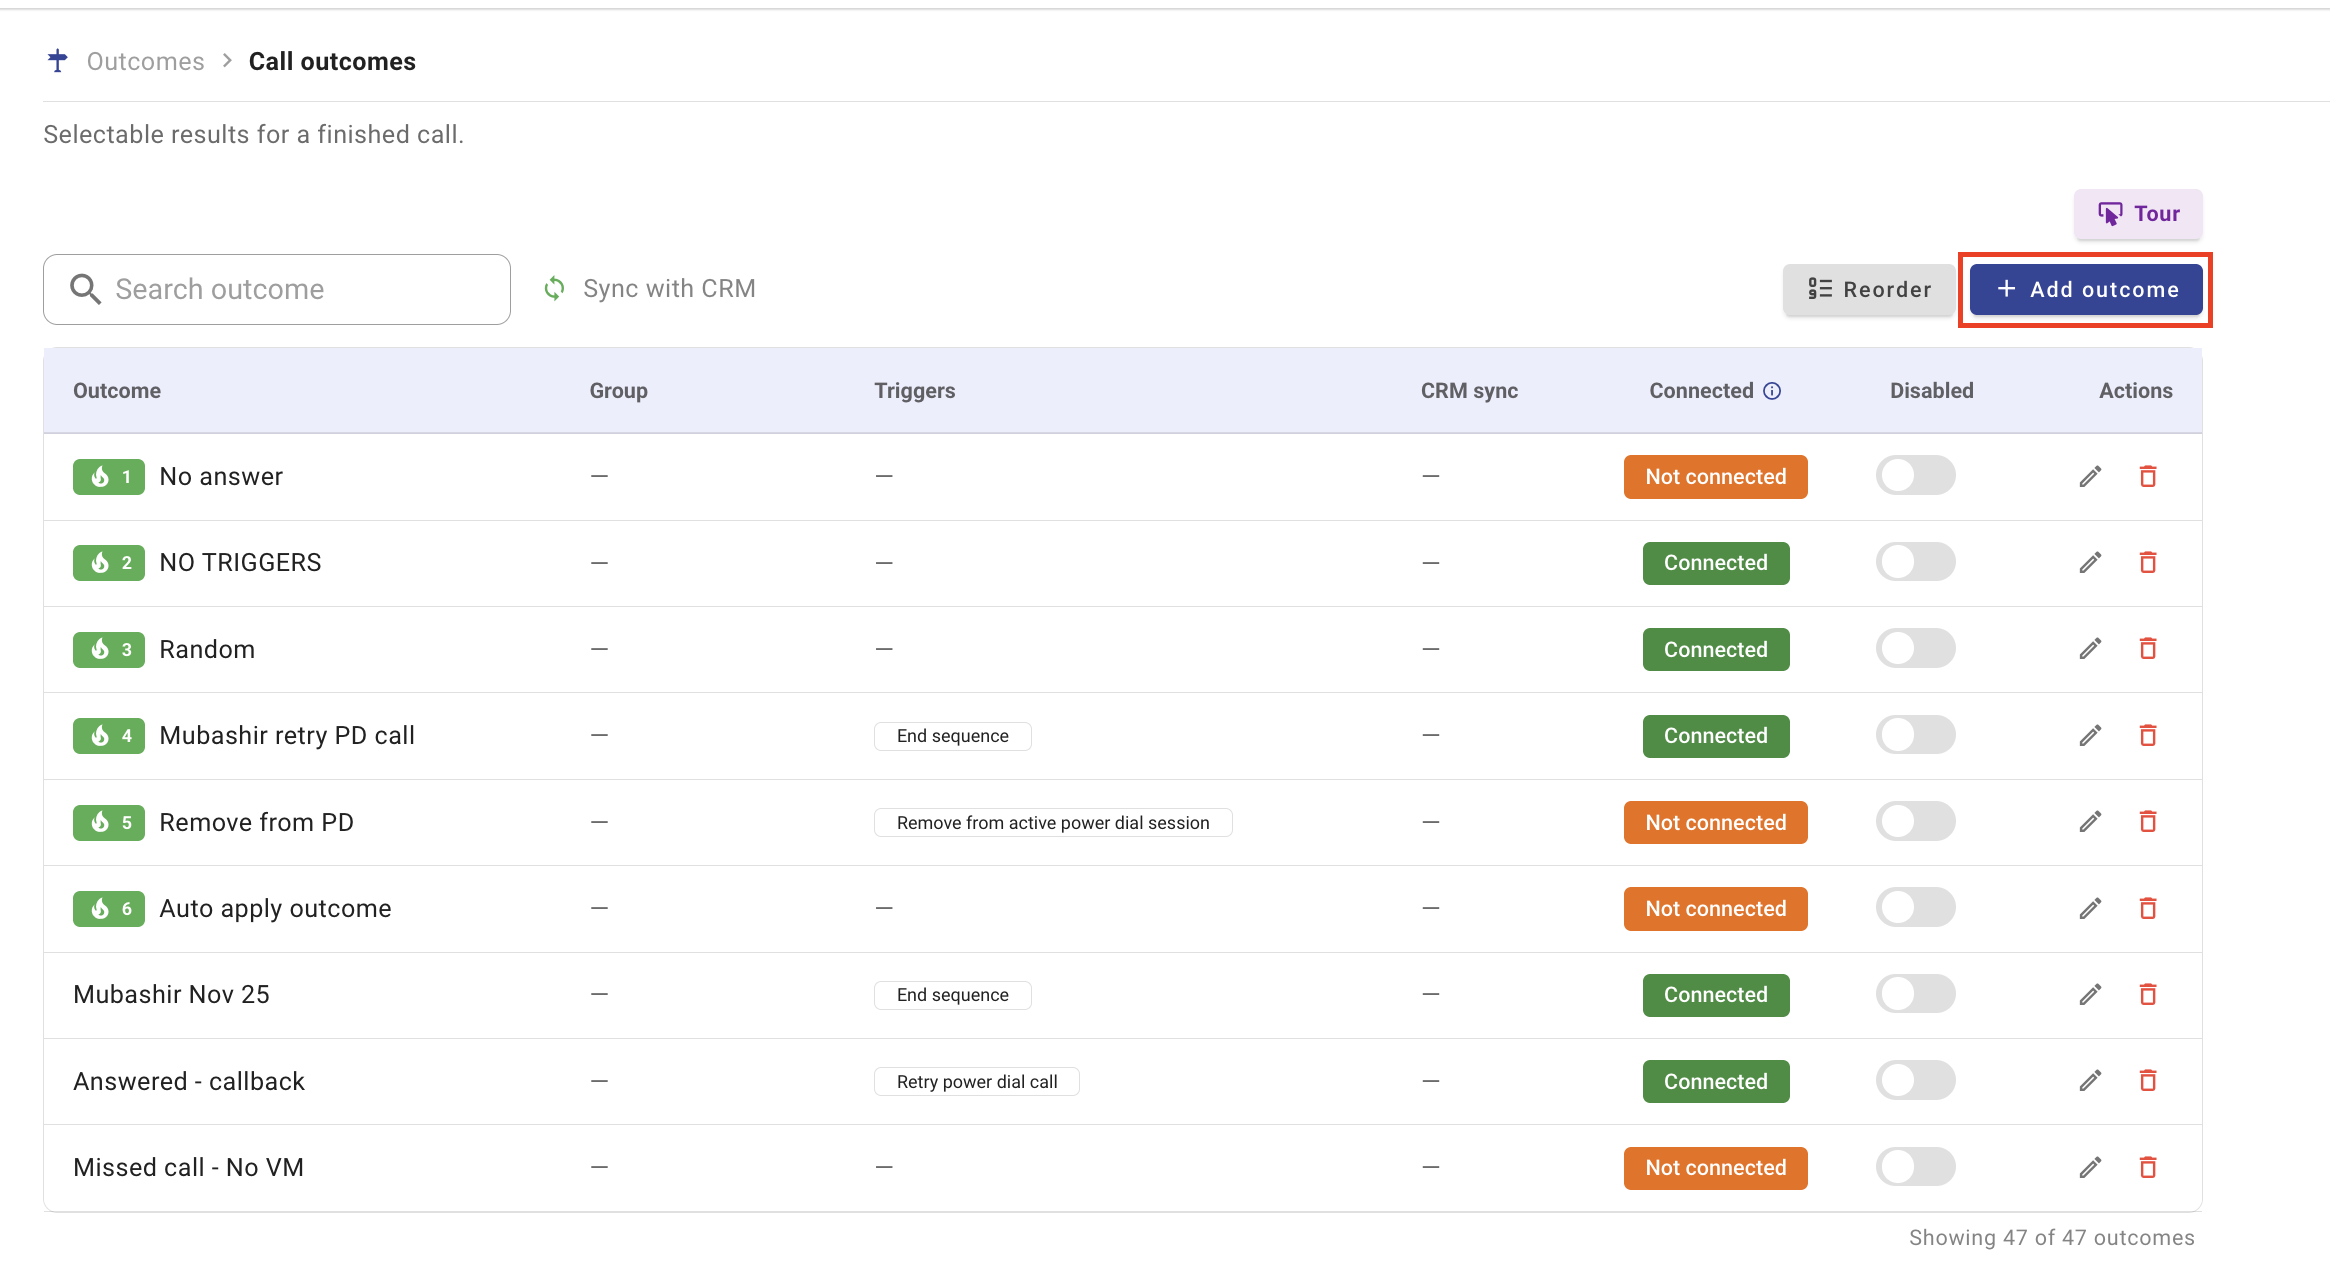The image size is (2330, 1284).
Task: Click Connected badge for Random
Action: coord(1716,650)
